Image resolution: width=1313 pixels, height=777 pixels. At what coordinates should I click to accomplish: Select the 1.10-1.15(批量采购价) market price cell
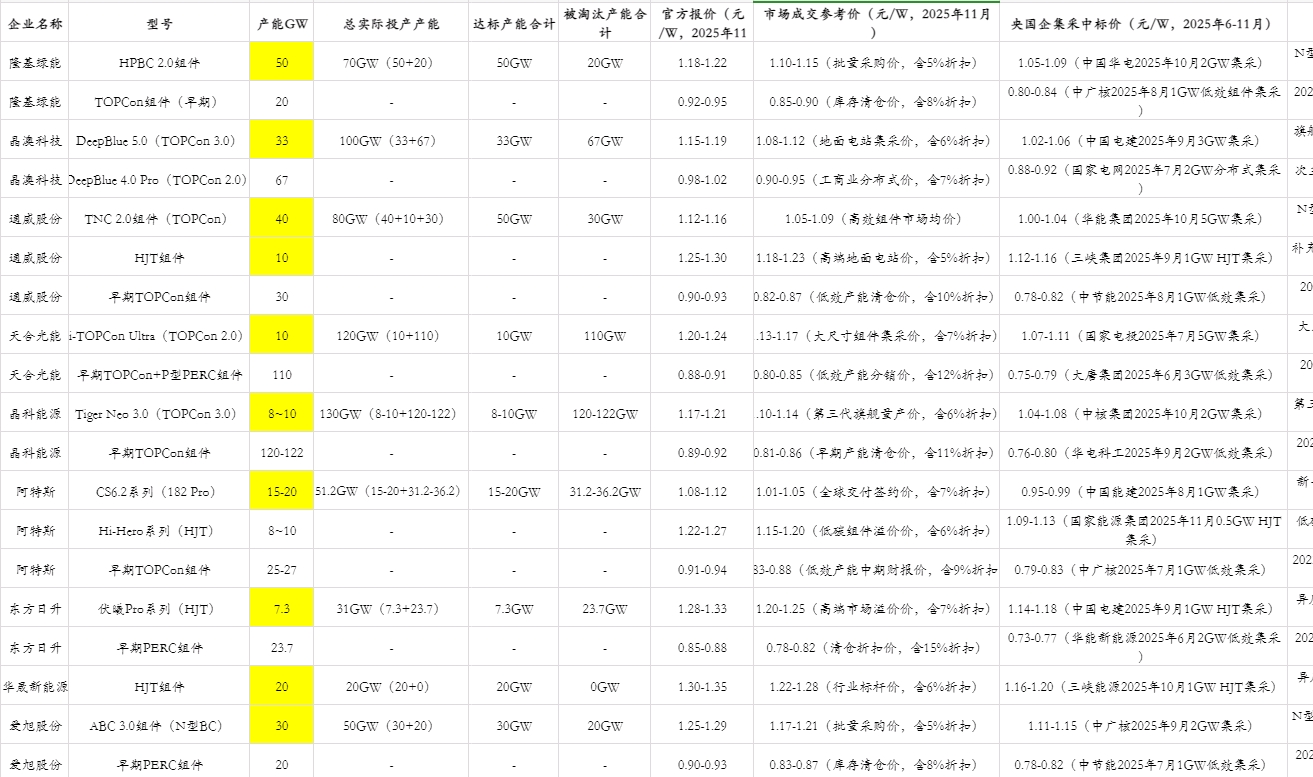876,62
